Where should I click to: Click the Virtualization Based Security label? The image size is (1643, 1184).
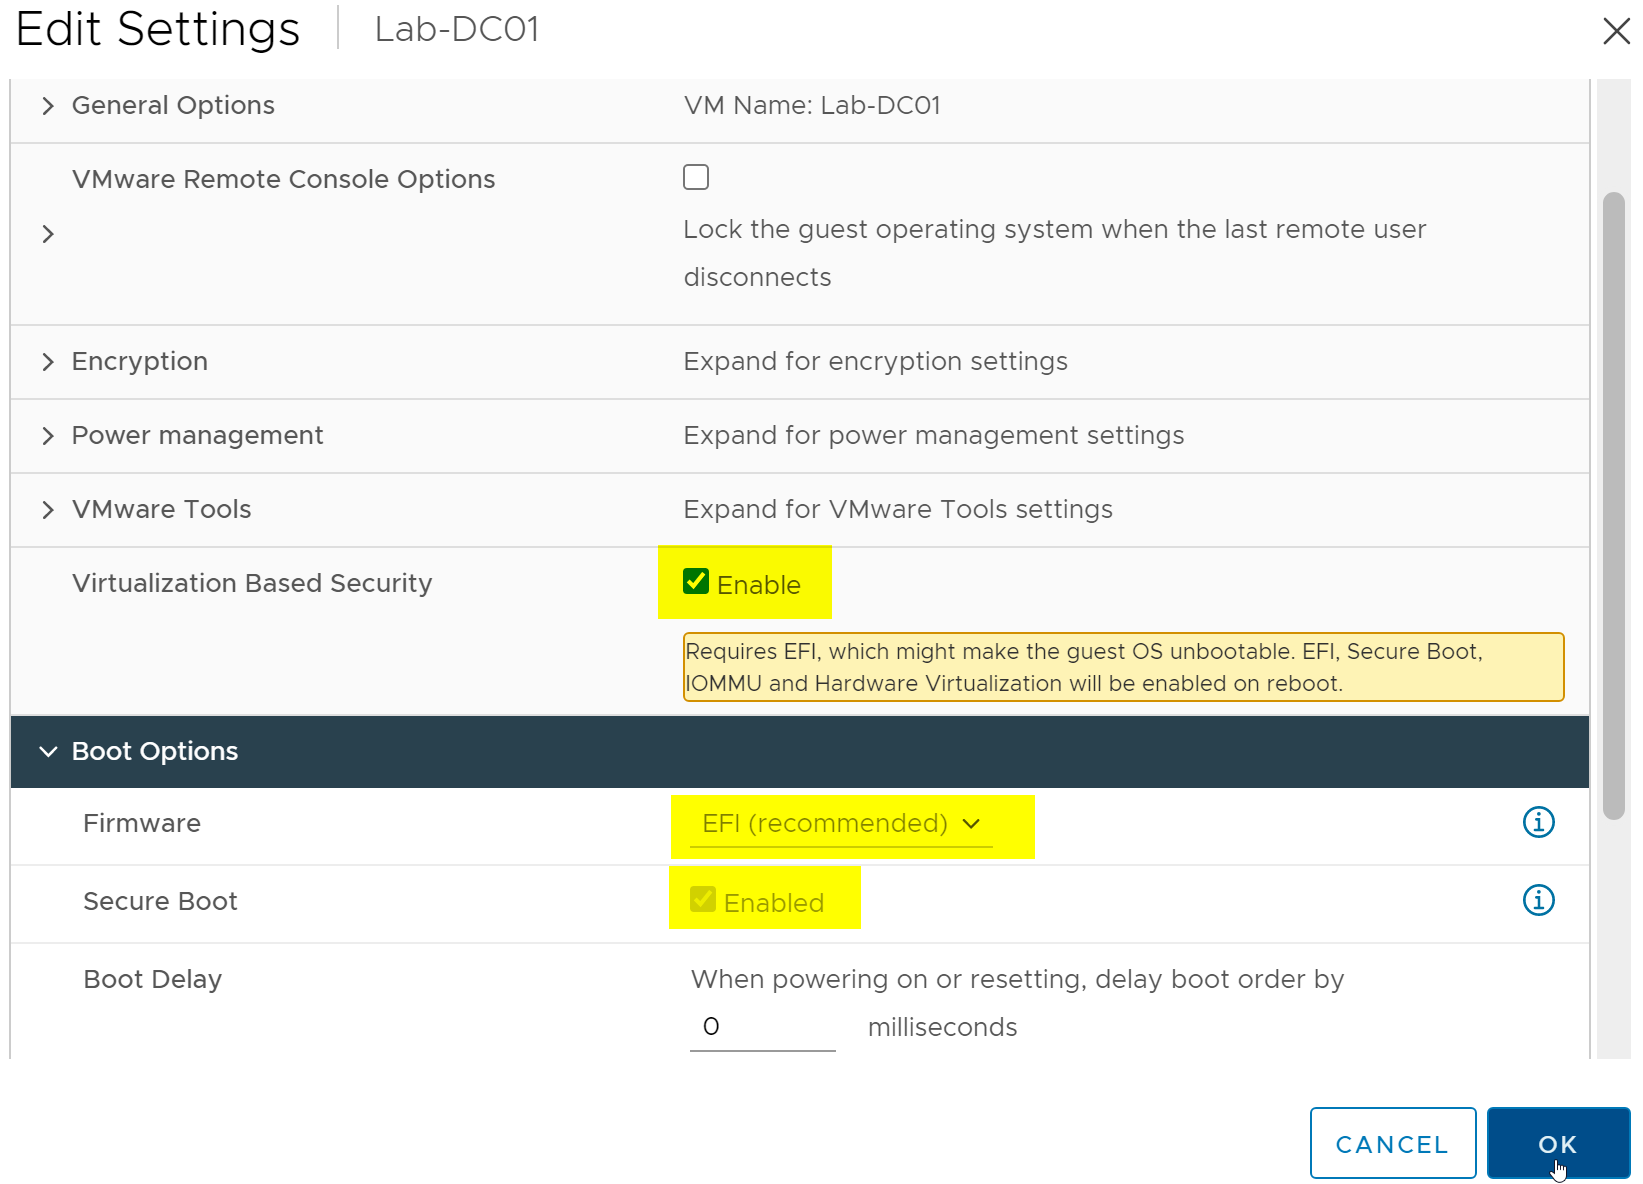click(252, 583)
